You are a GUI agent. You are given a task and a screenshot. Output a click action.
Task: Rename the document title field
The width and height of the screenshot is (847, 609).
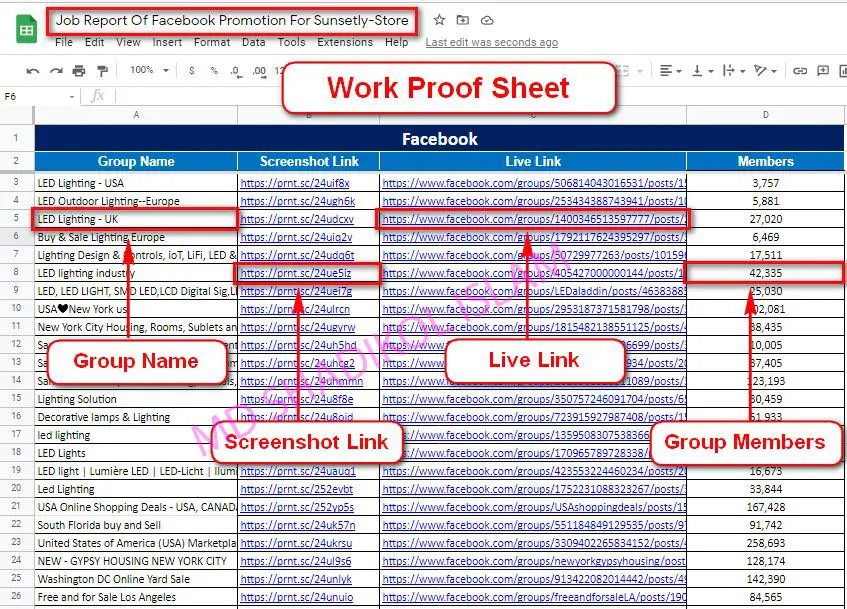point(232,21)
